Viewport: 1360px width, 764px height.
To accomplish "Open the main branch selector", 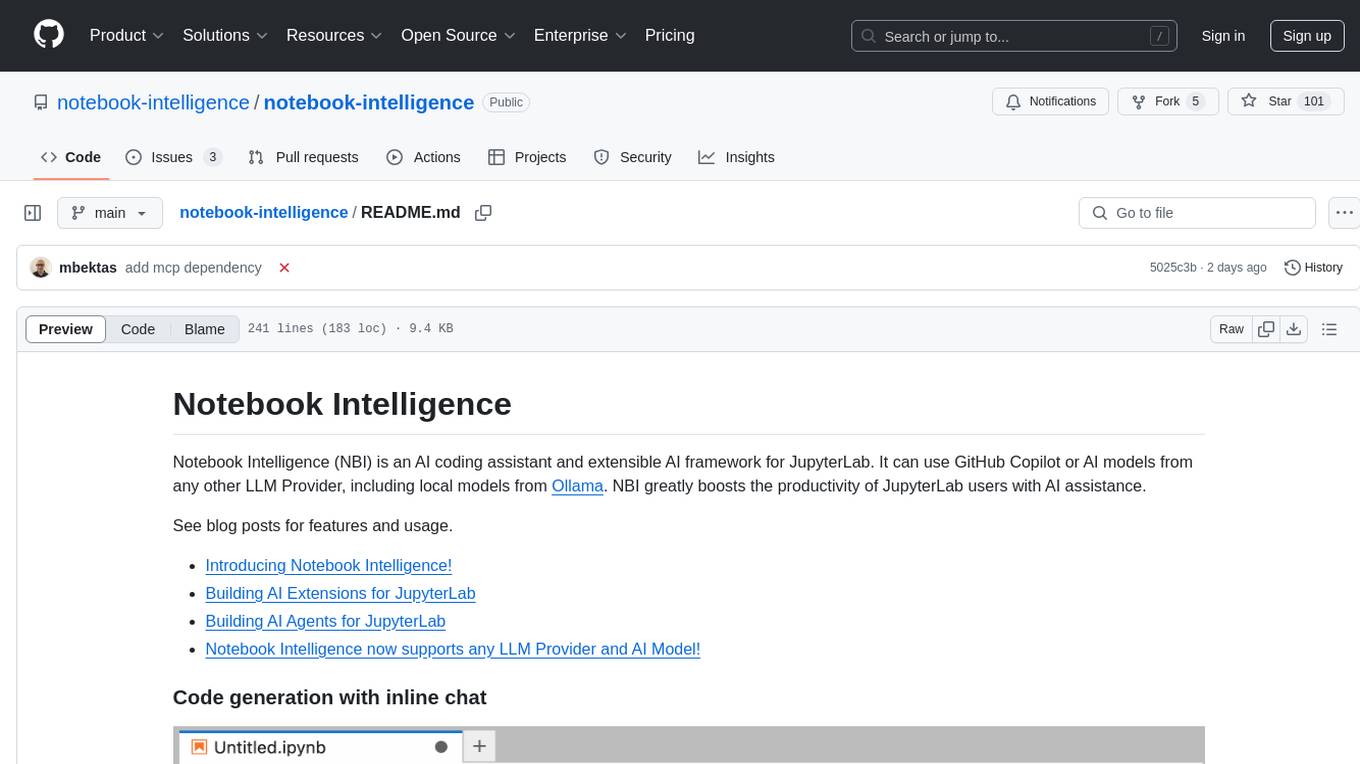I will click(110, 213).
